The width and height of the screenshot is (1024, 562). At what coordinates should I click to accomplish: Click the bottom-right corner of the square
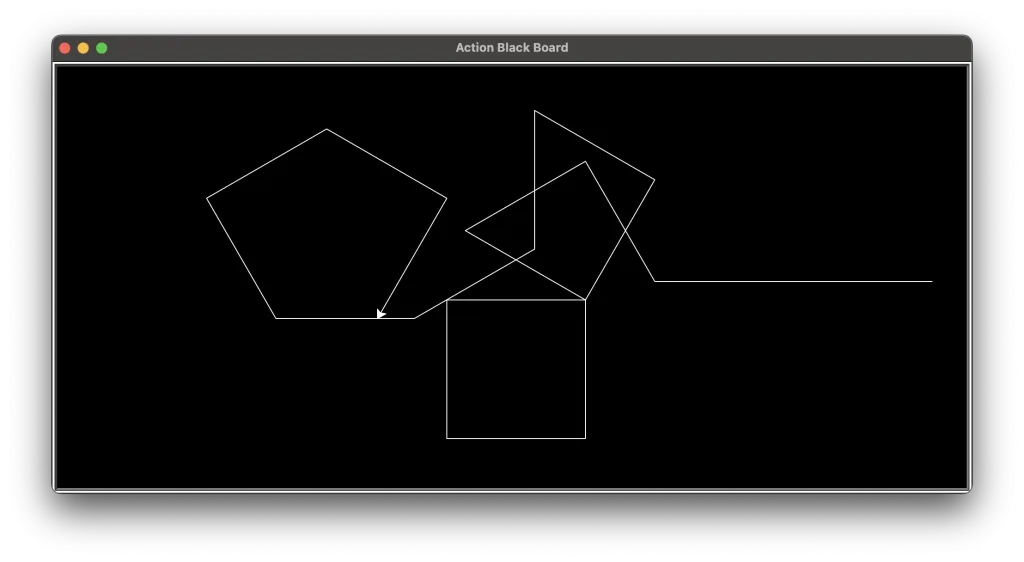click(585, 438)
